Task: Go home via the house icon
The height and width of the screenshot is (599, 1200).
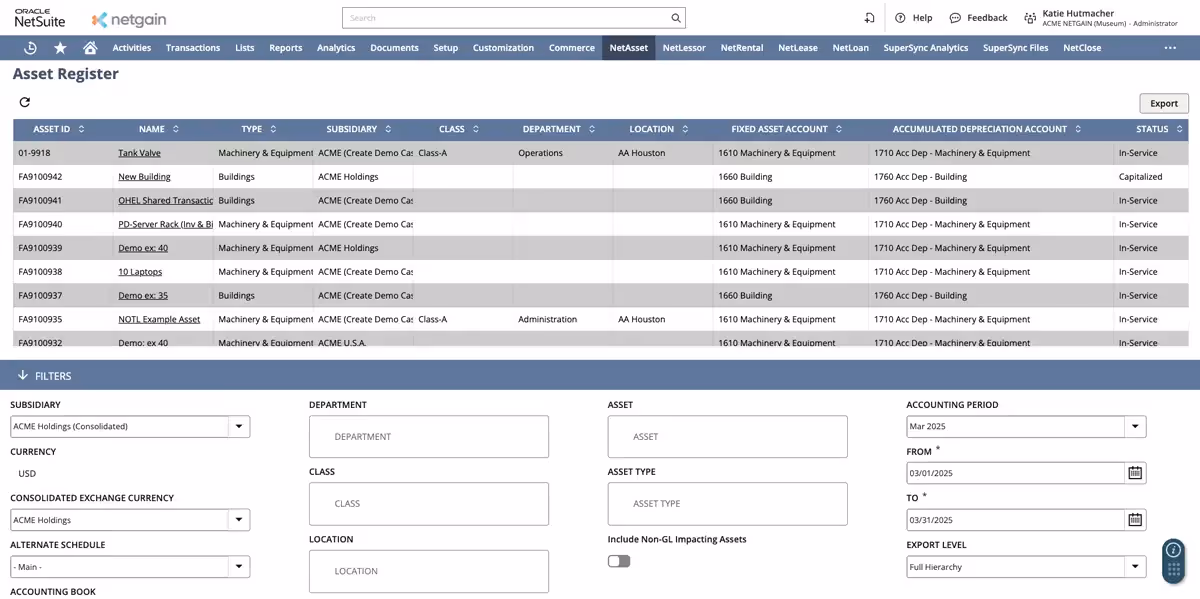Action: (x=88, y=47)
